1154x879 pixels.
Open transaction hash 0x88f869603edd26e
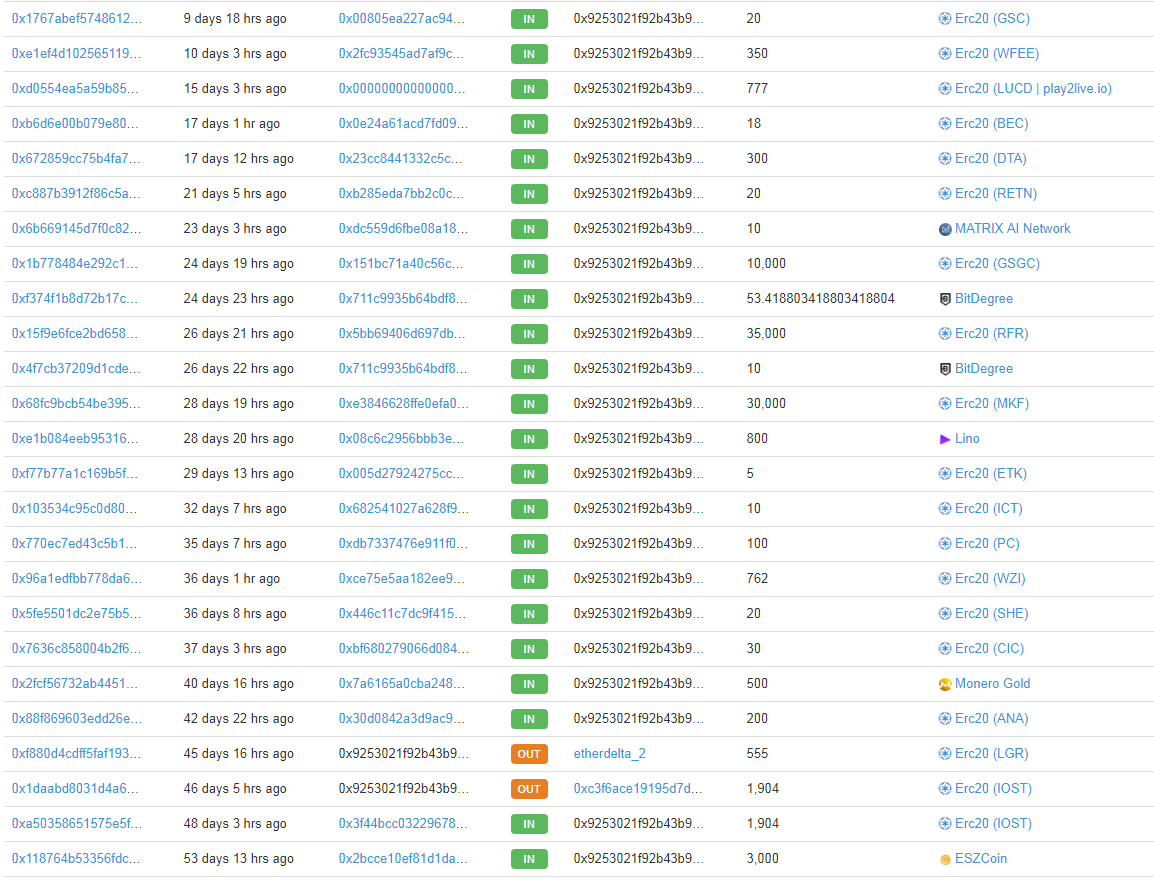(77, 719)
